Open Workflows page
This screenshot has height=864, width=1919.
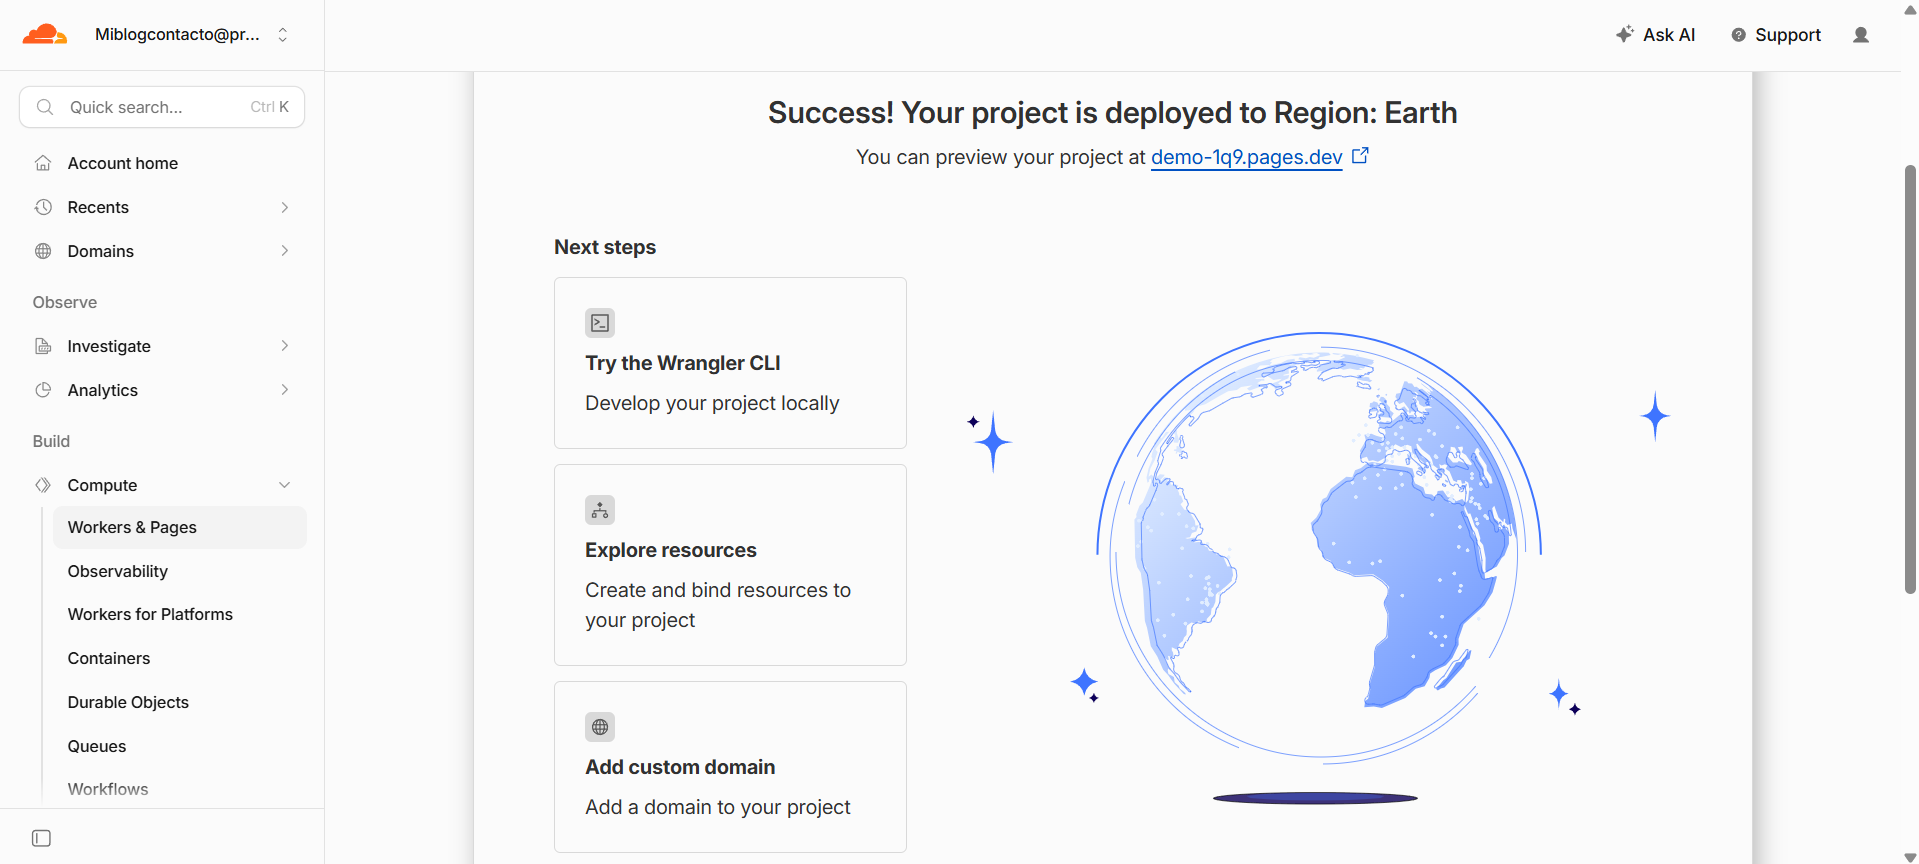[108, 789]
